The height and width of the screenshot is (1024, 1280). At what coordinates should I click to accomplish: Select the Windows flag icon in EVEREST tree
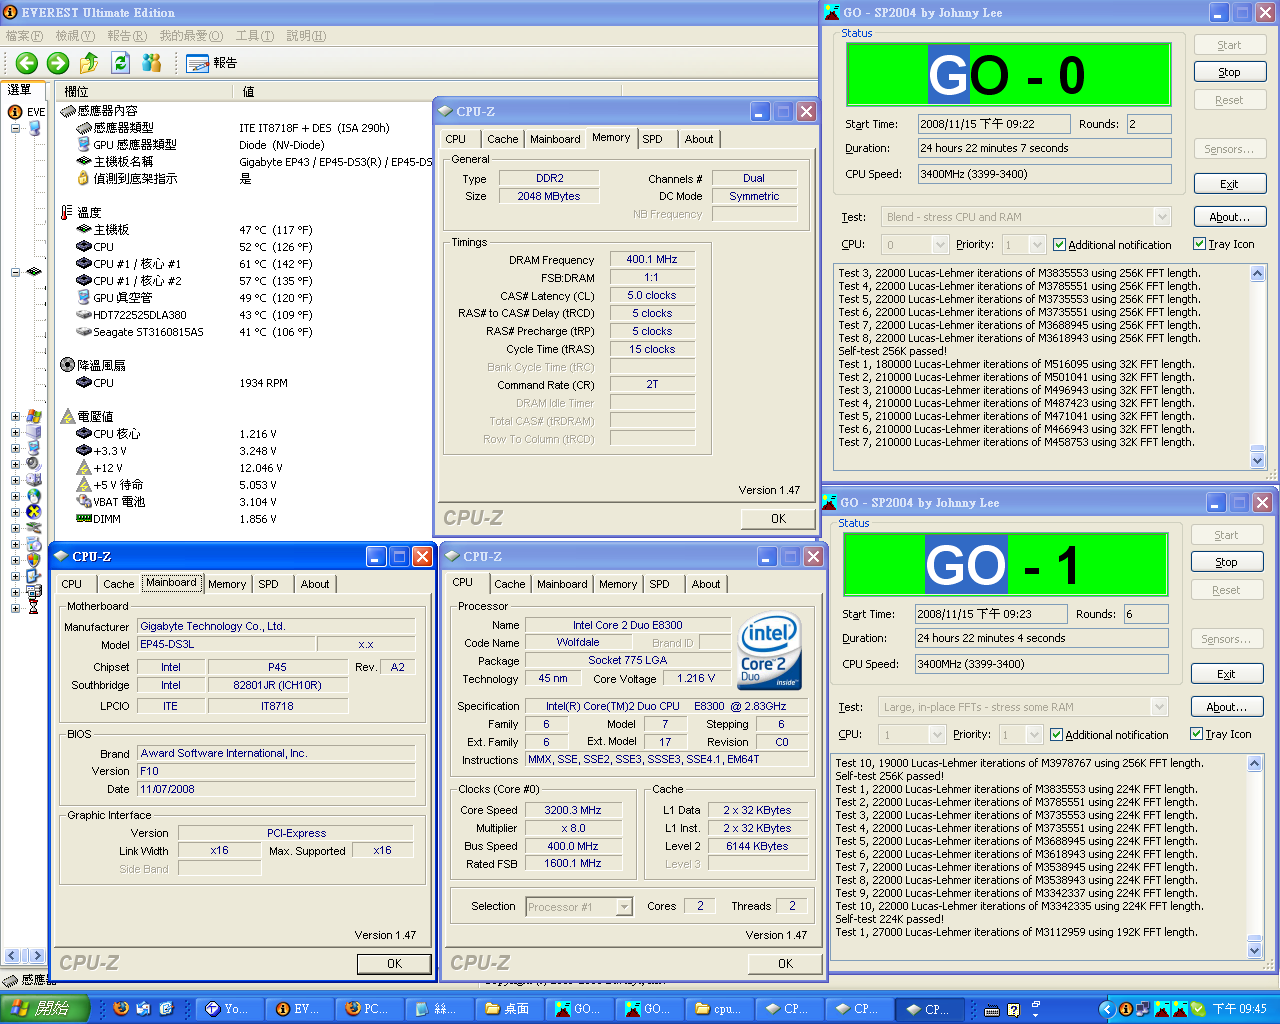[34, 416]
